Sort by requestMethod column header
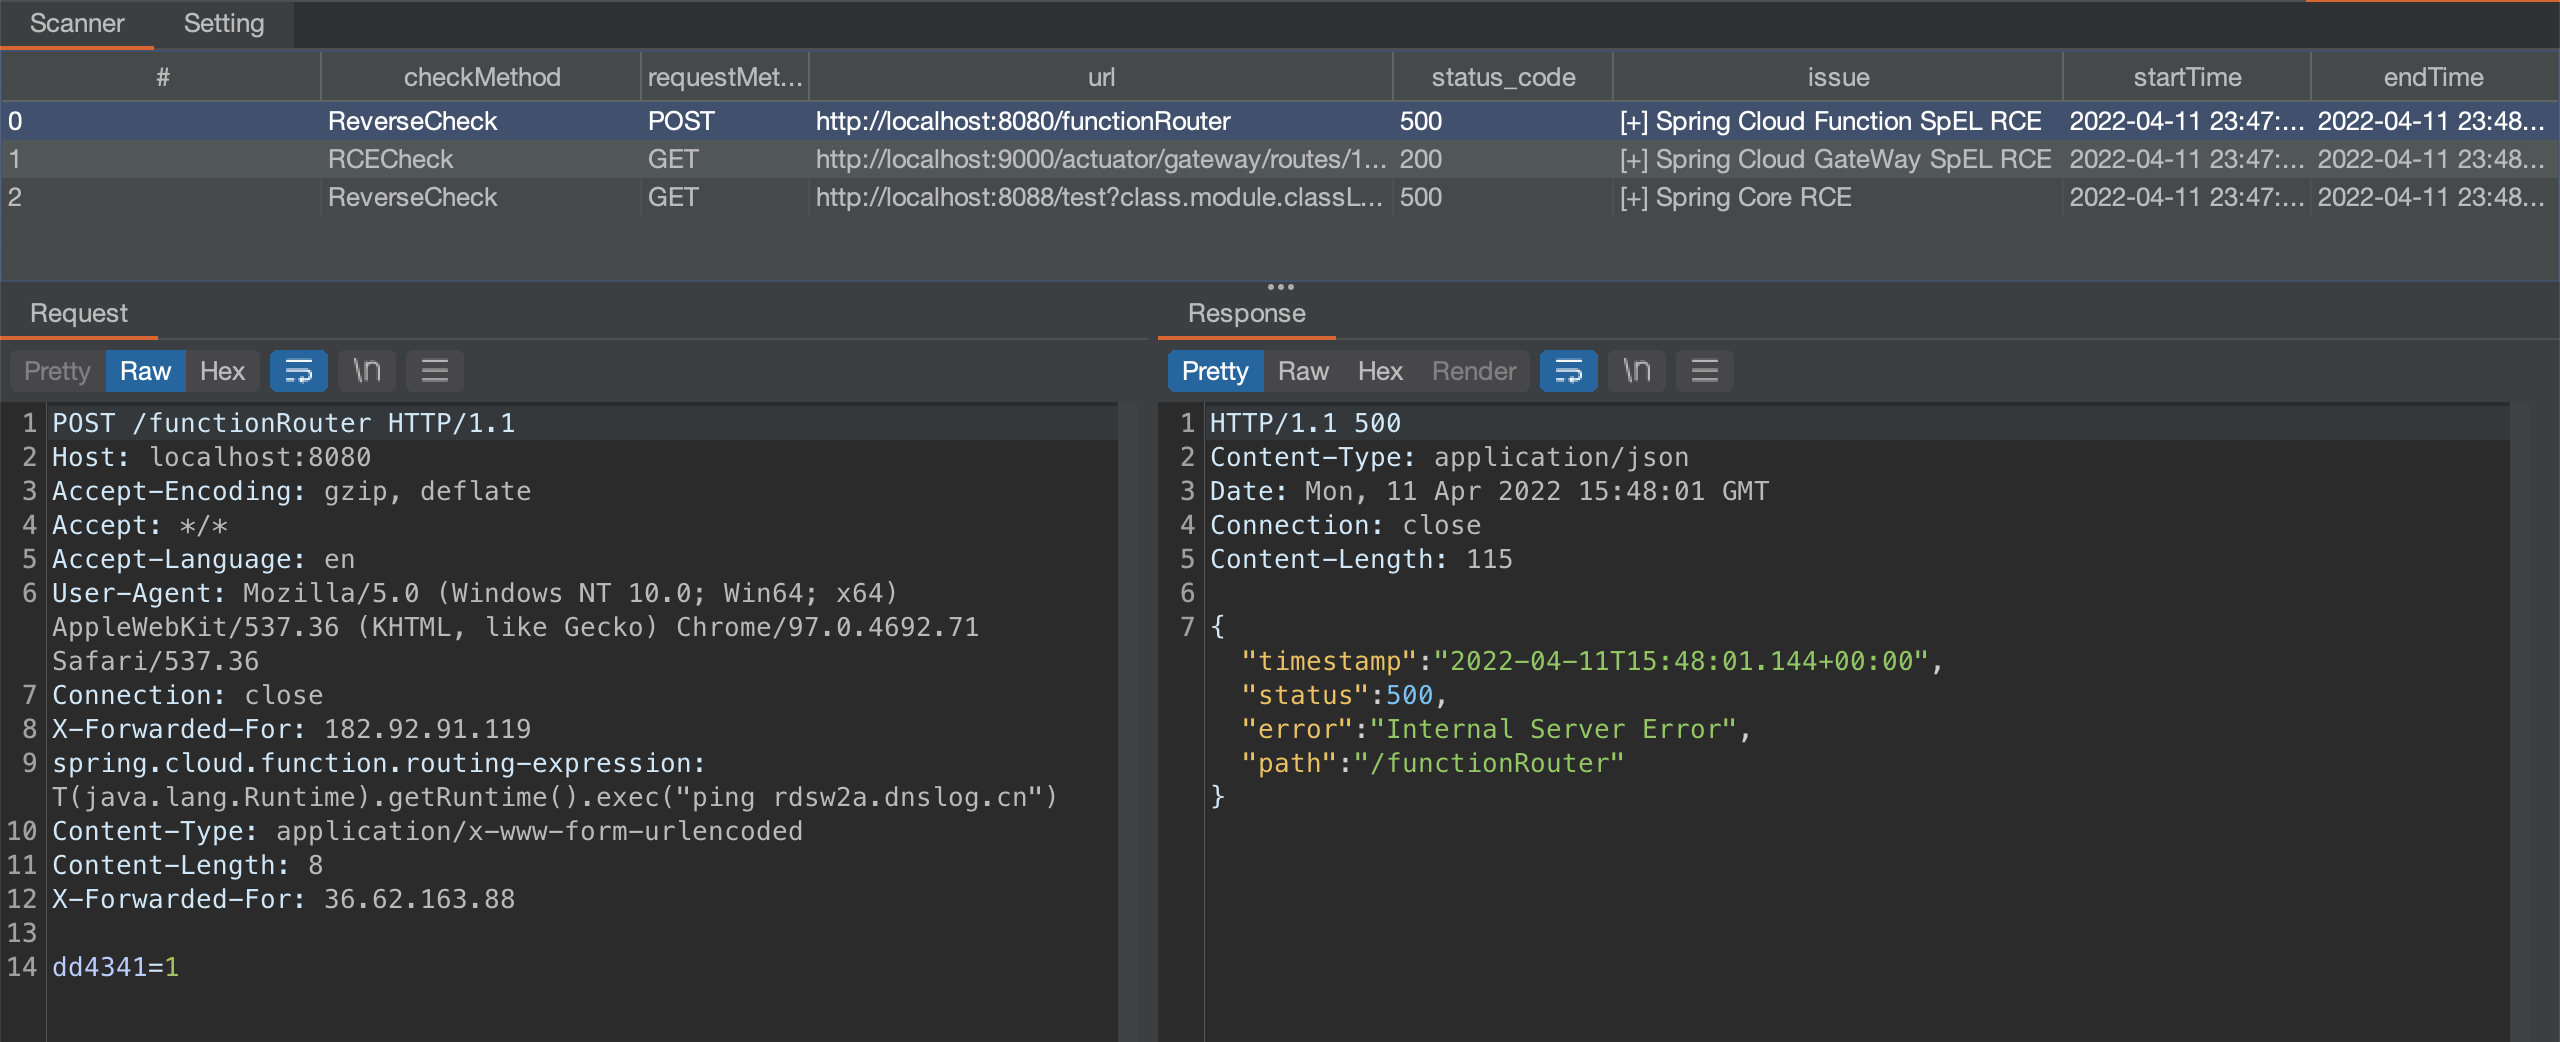 pos(725,77)
